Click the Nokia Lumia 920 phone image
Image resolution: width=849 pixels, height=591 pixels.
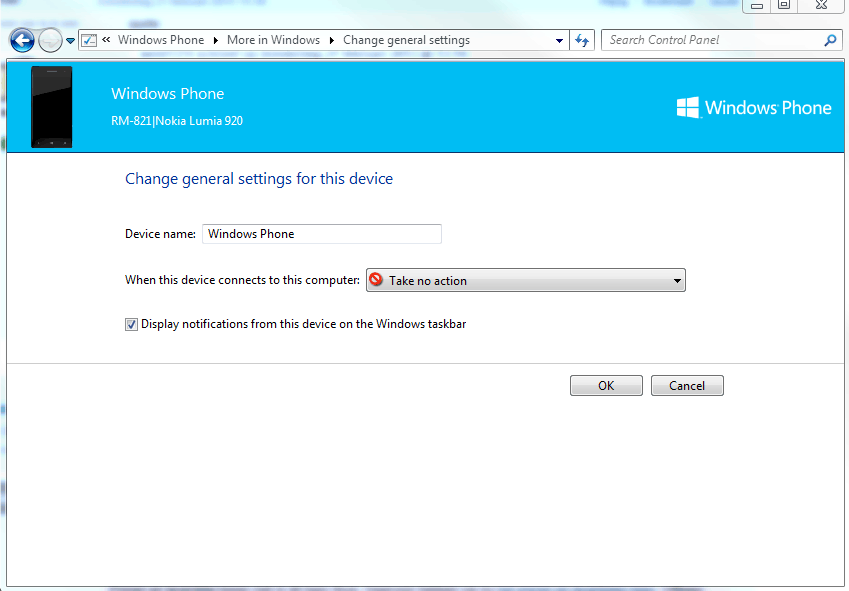tap(51, 107)
